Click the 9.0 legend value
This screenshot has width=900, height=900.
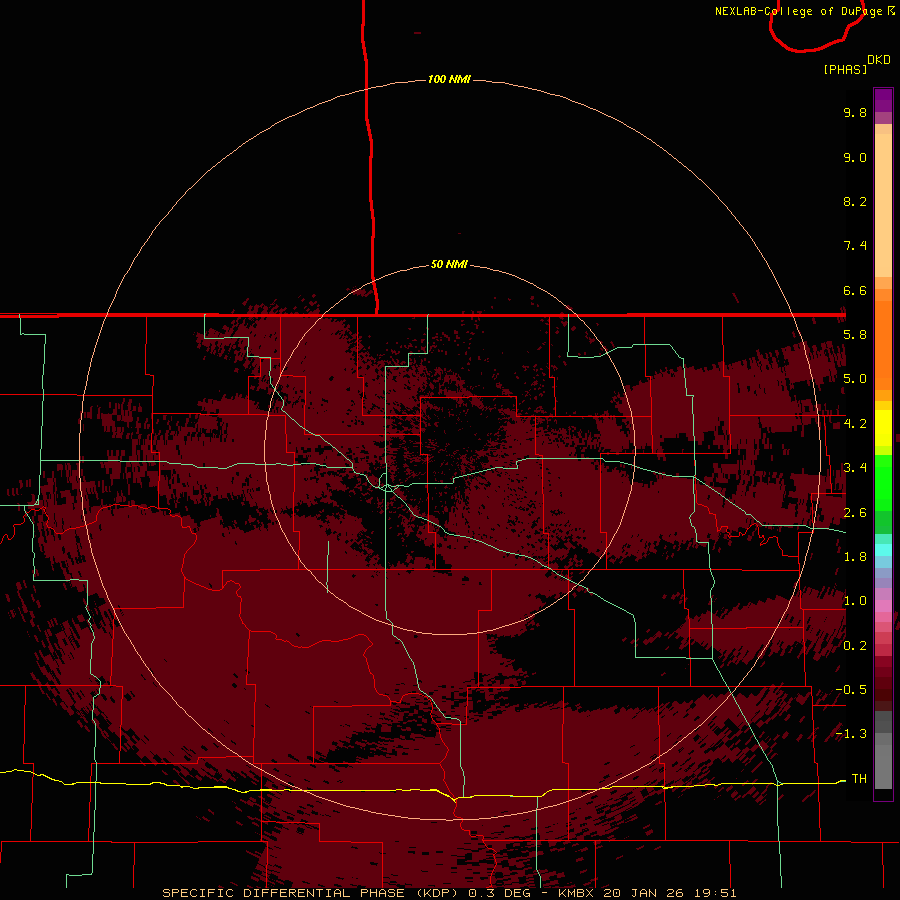point(855,157)
